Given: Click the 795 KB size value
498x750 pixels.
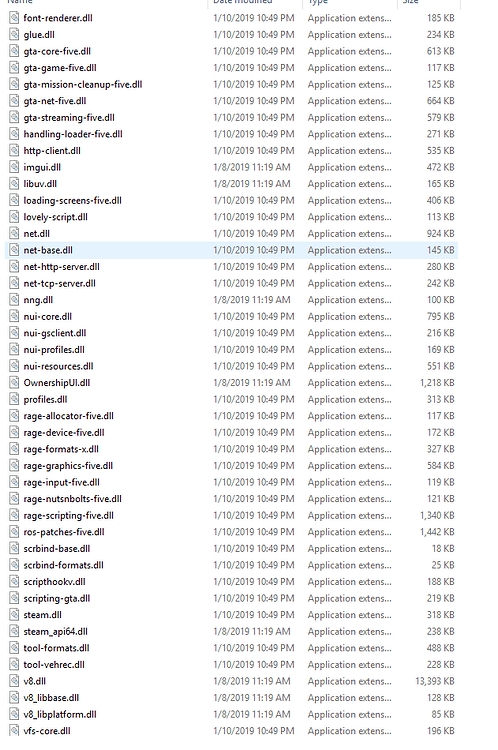Looking at the screenshot, I should 441,317.
